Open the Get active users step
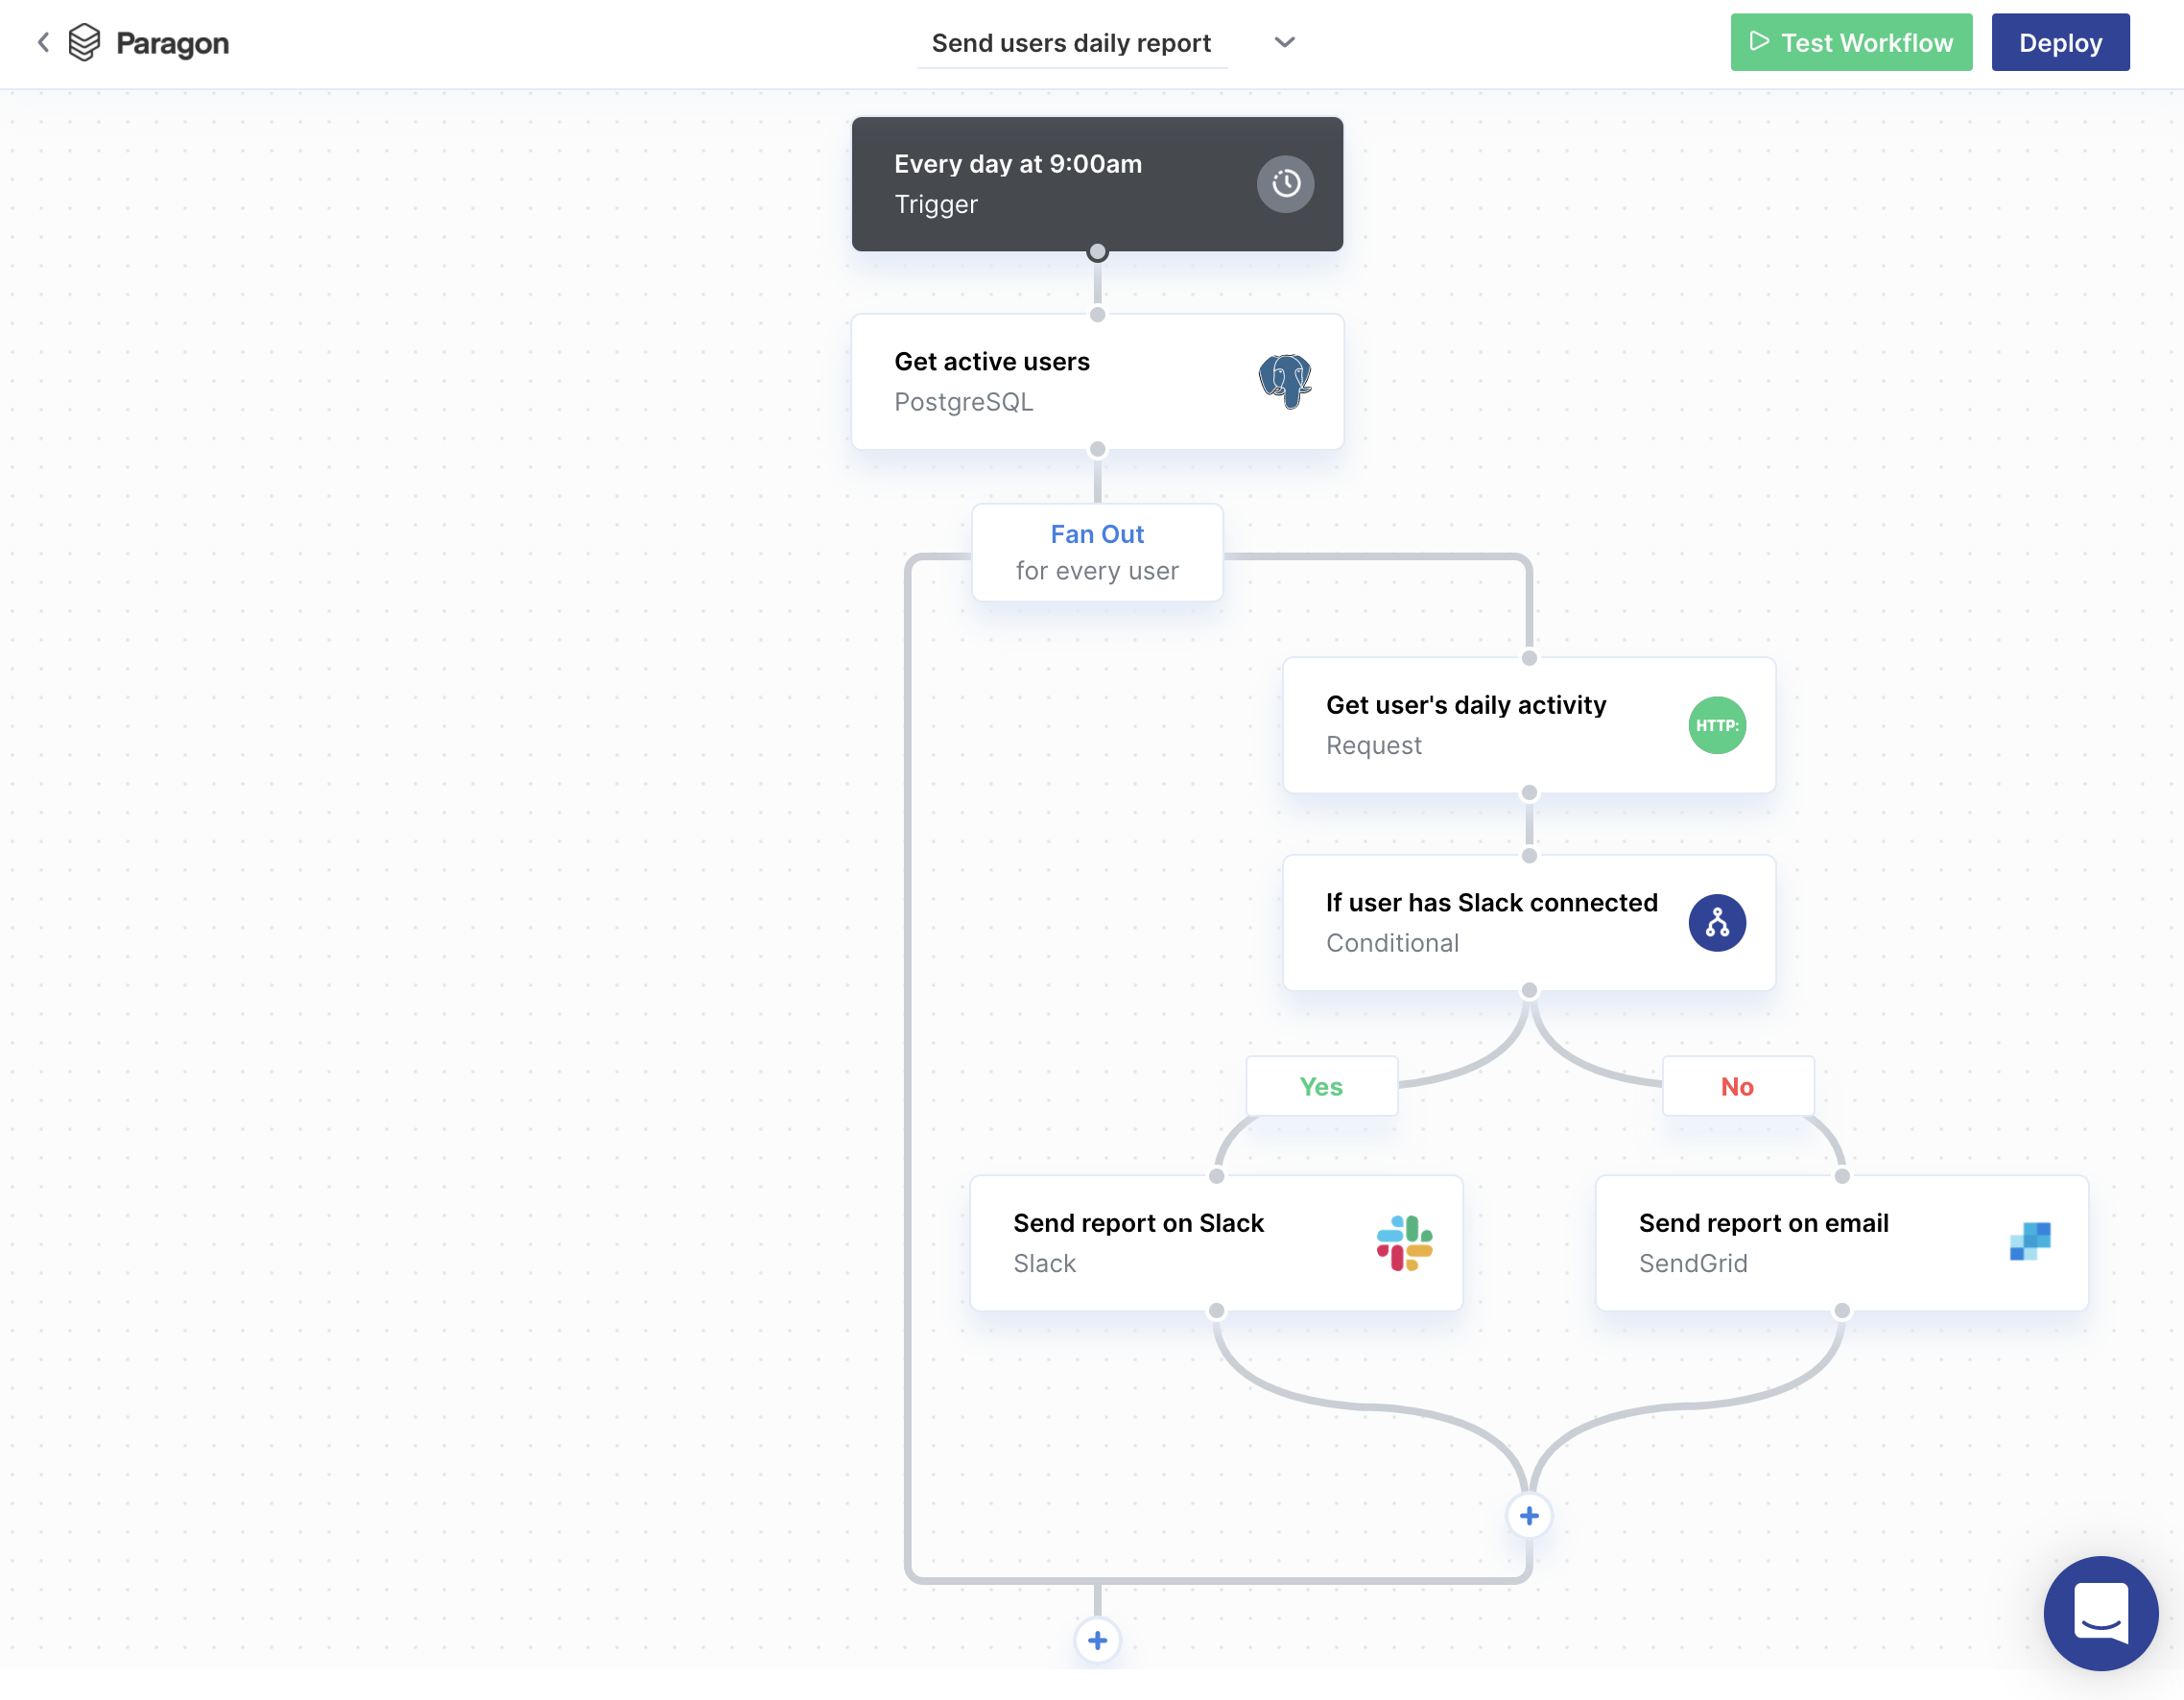 coord(1050,381)
